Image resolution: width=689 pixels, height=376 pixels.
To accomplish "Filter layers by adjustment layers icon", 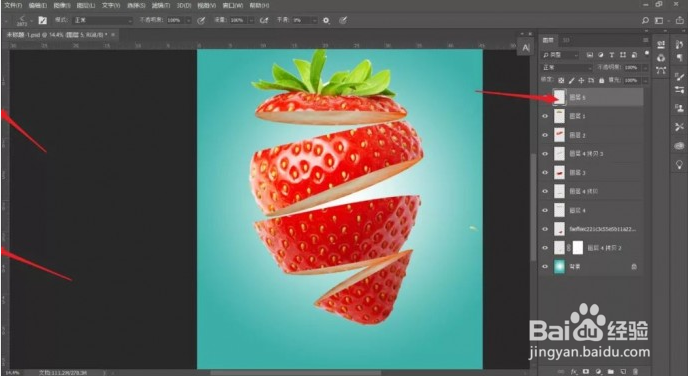I will (601, 55).
